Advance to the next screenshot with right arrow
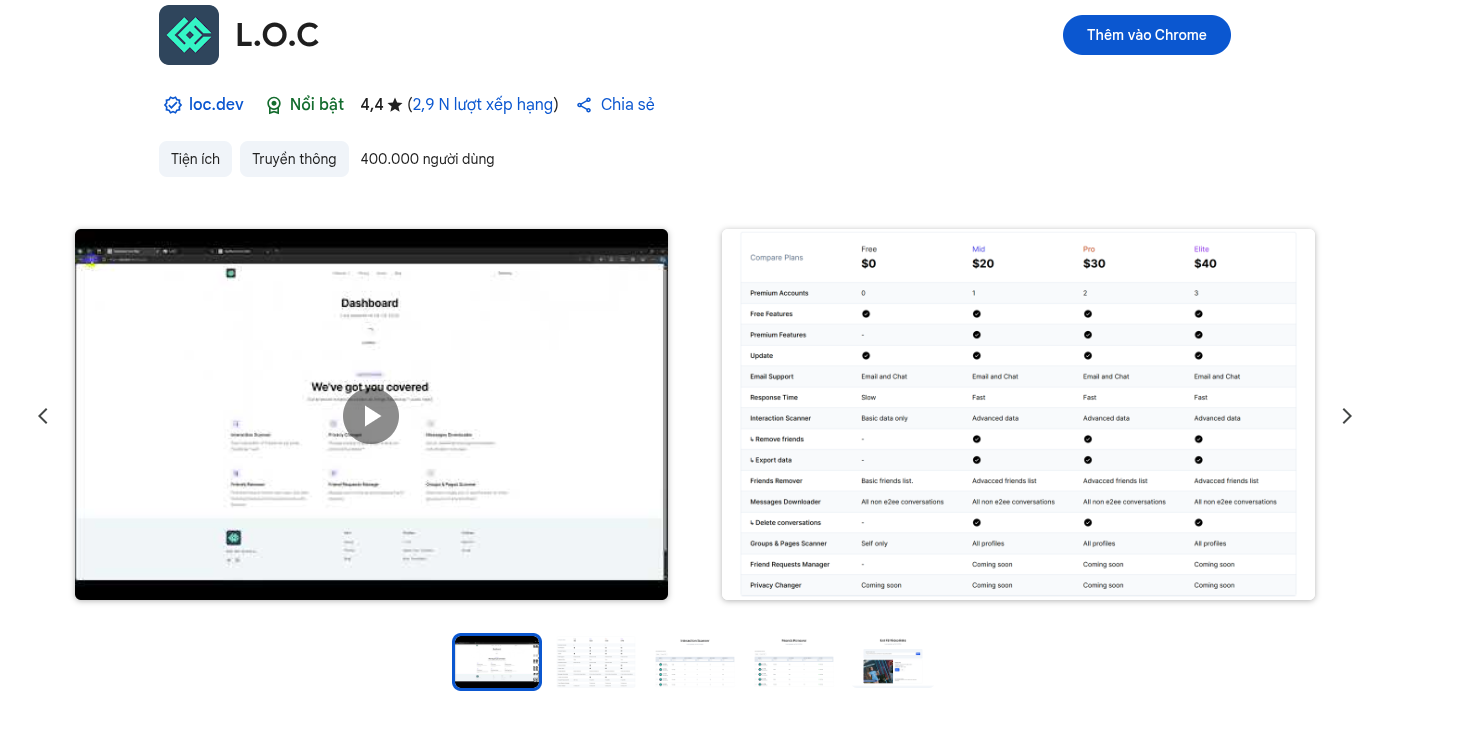1459x732 pixels. click(x=1347, y=416)
